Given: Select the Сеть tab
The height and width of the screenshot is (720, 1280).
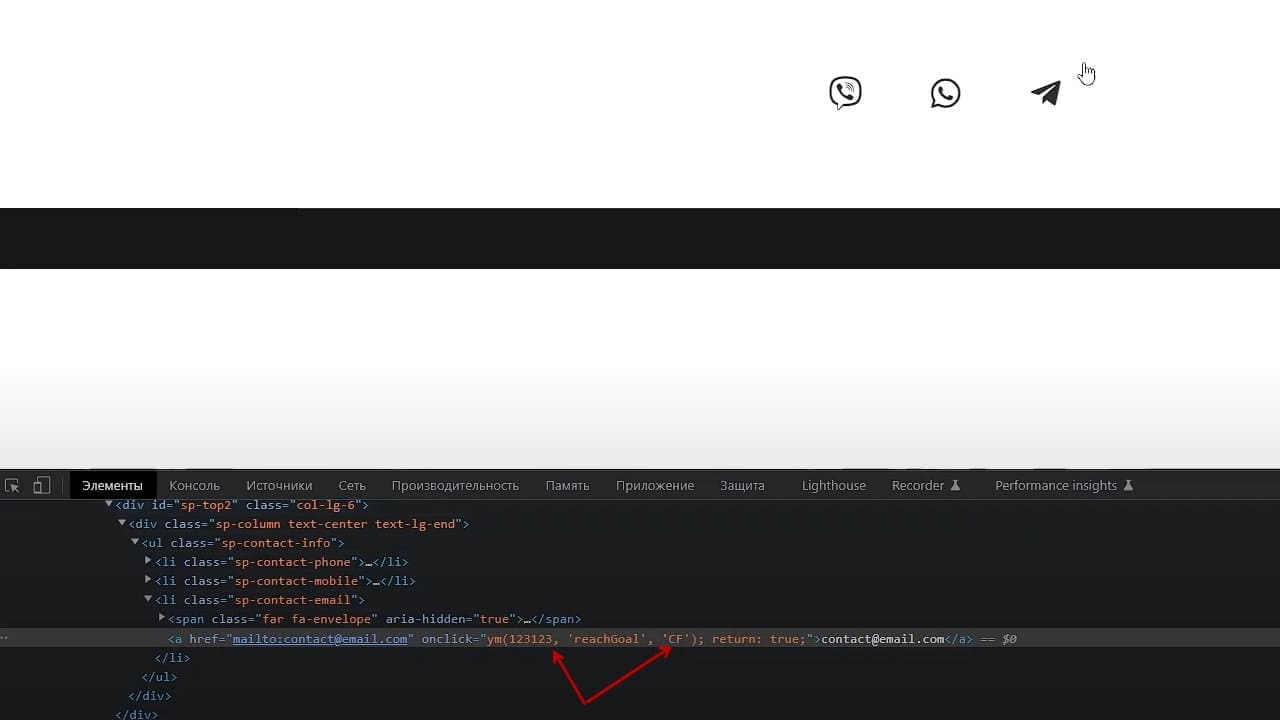Looking at the screenshot, I should tap(352, 486).
